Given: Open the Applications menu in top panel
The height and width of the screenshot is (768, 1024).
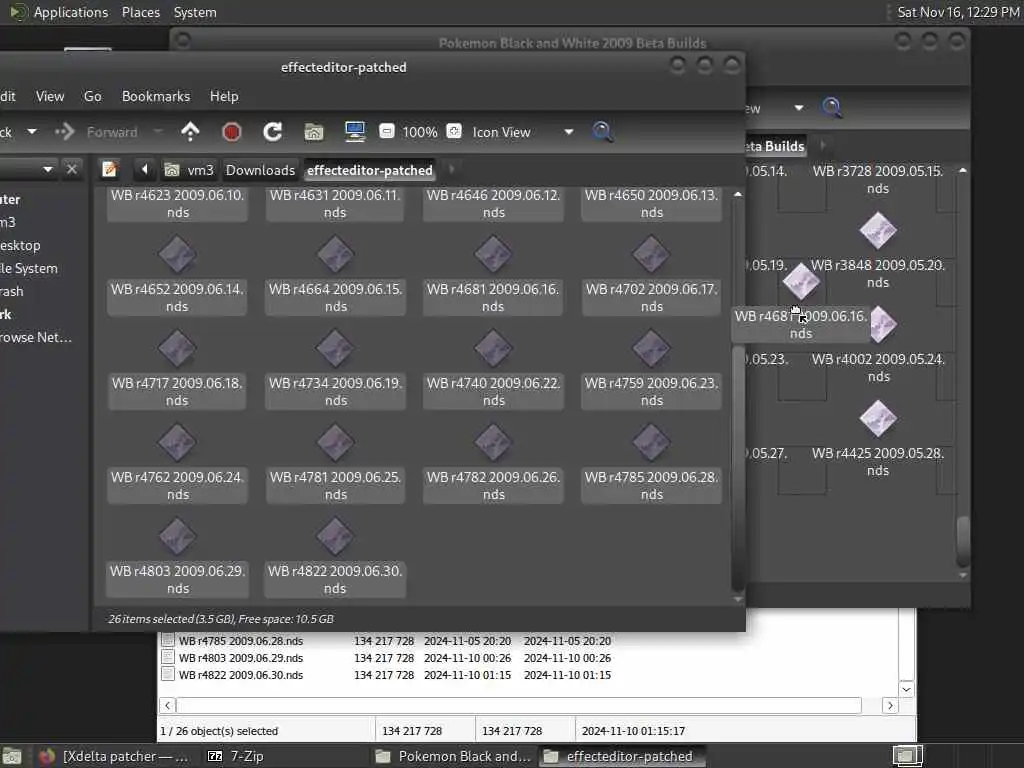Looking at the screenshot, I should coord(59,12).
